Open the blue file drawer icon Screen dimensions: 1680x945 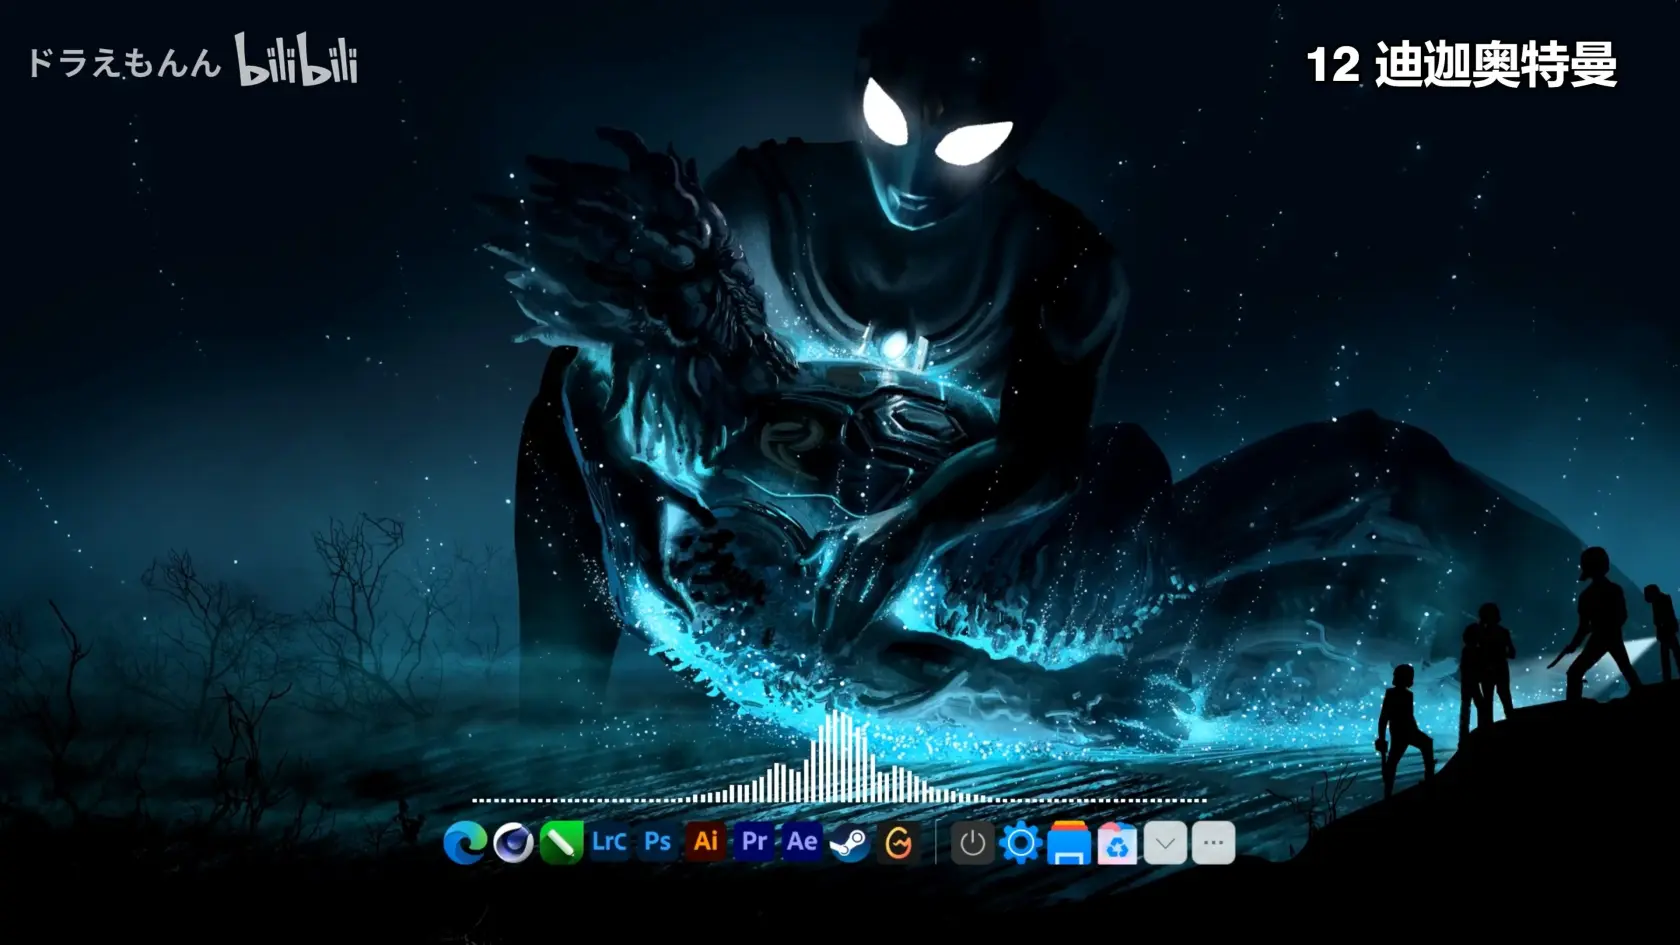(x=1068, y=843)
